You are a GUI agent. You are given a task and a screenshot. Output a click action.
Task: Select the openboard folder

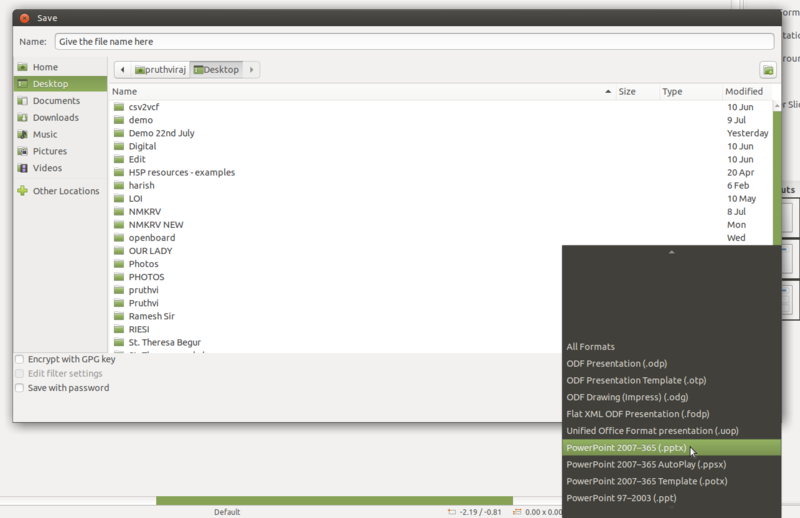441,238
